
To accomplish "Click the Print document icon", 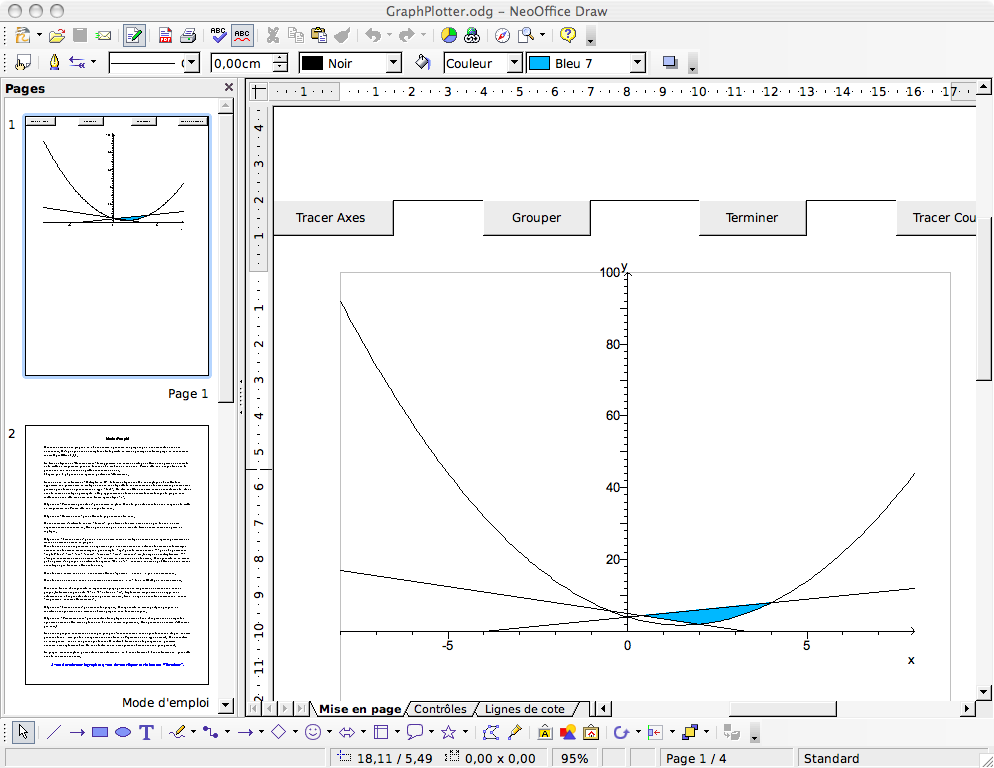I will point(187,36).
